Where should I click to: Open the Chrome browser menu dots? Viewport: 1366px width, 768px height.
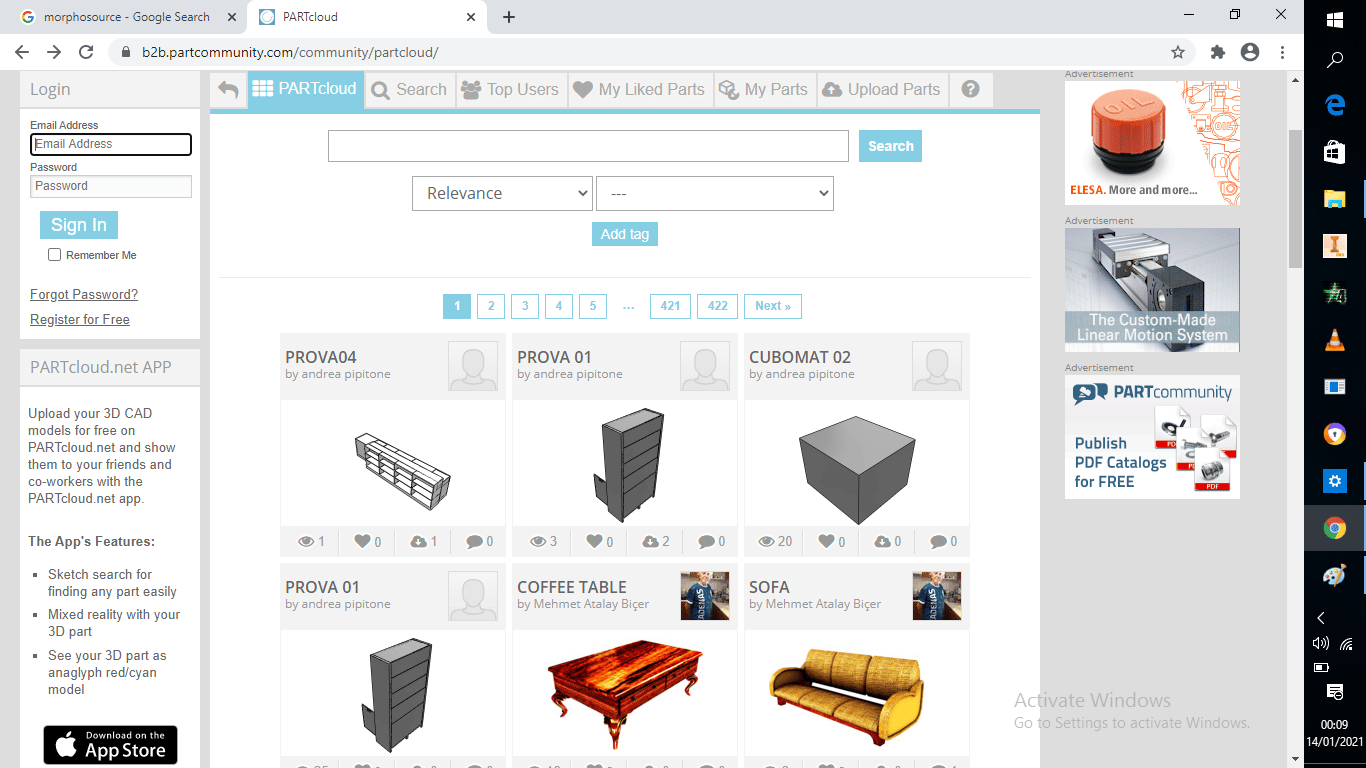pos(1283,51)
